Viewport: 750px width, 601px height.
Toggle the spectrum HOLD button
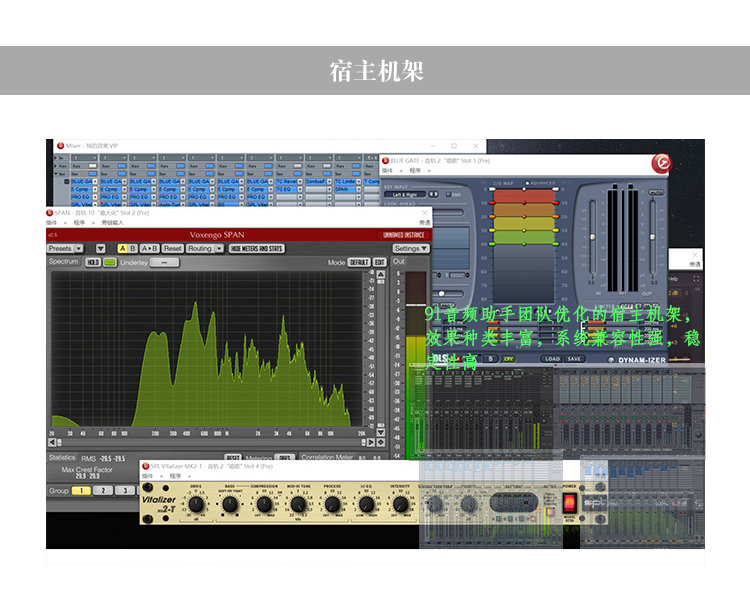[93, 262]
